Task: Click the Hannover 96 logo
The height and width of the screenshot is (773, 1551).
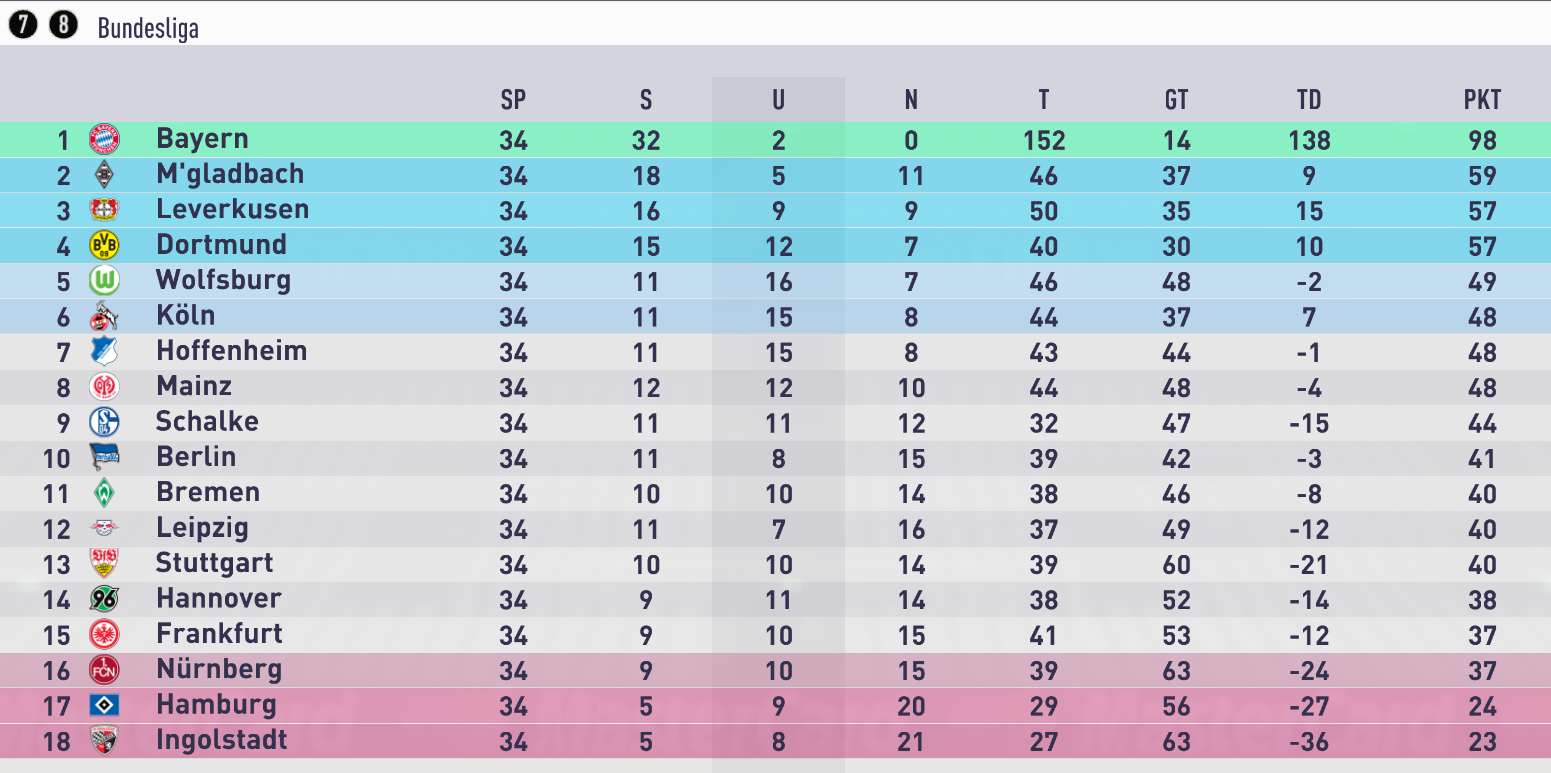Action: [104, 599]
